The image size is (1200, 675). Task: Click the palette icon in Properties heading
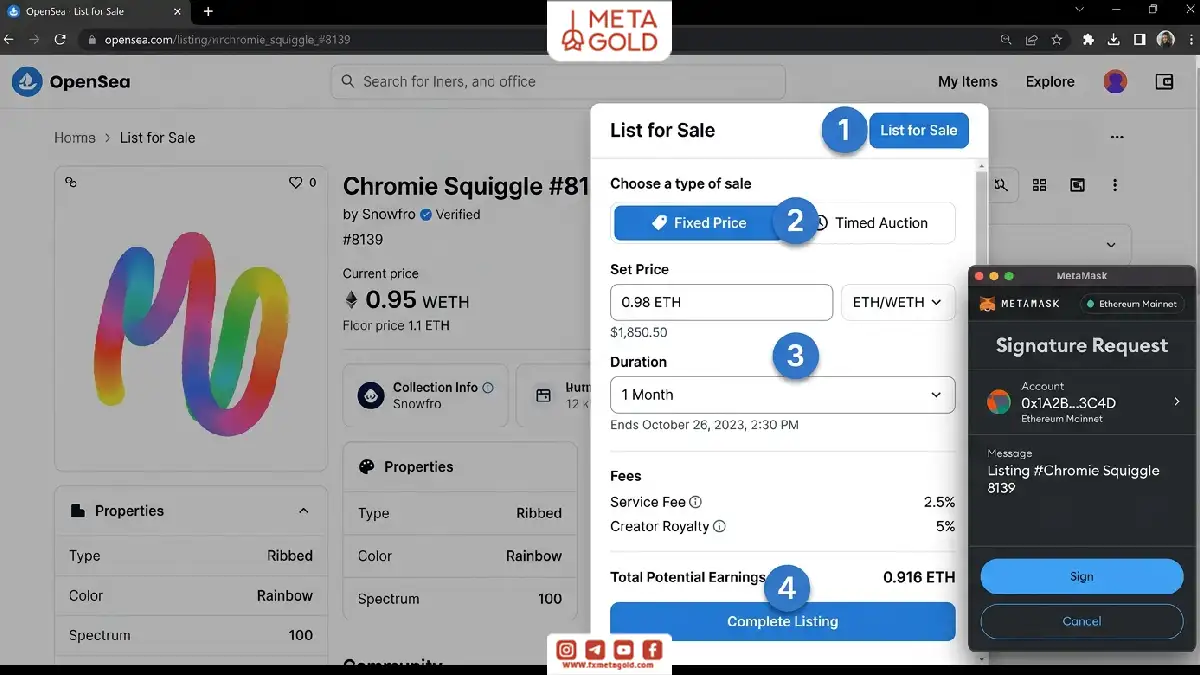366,467
